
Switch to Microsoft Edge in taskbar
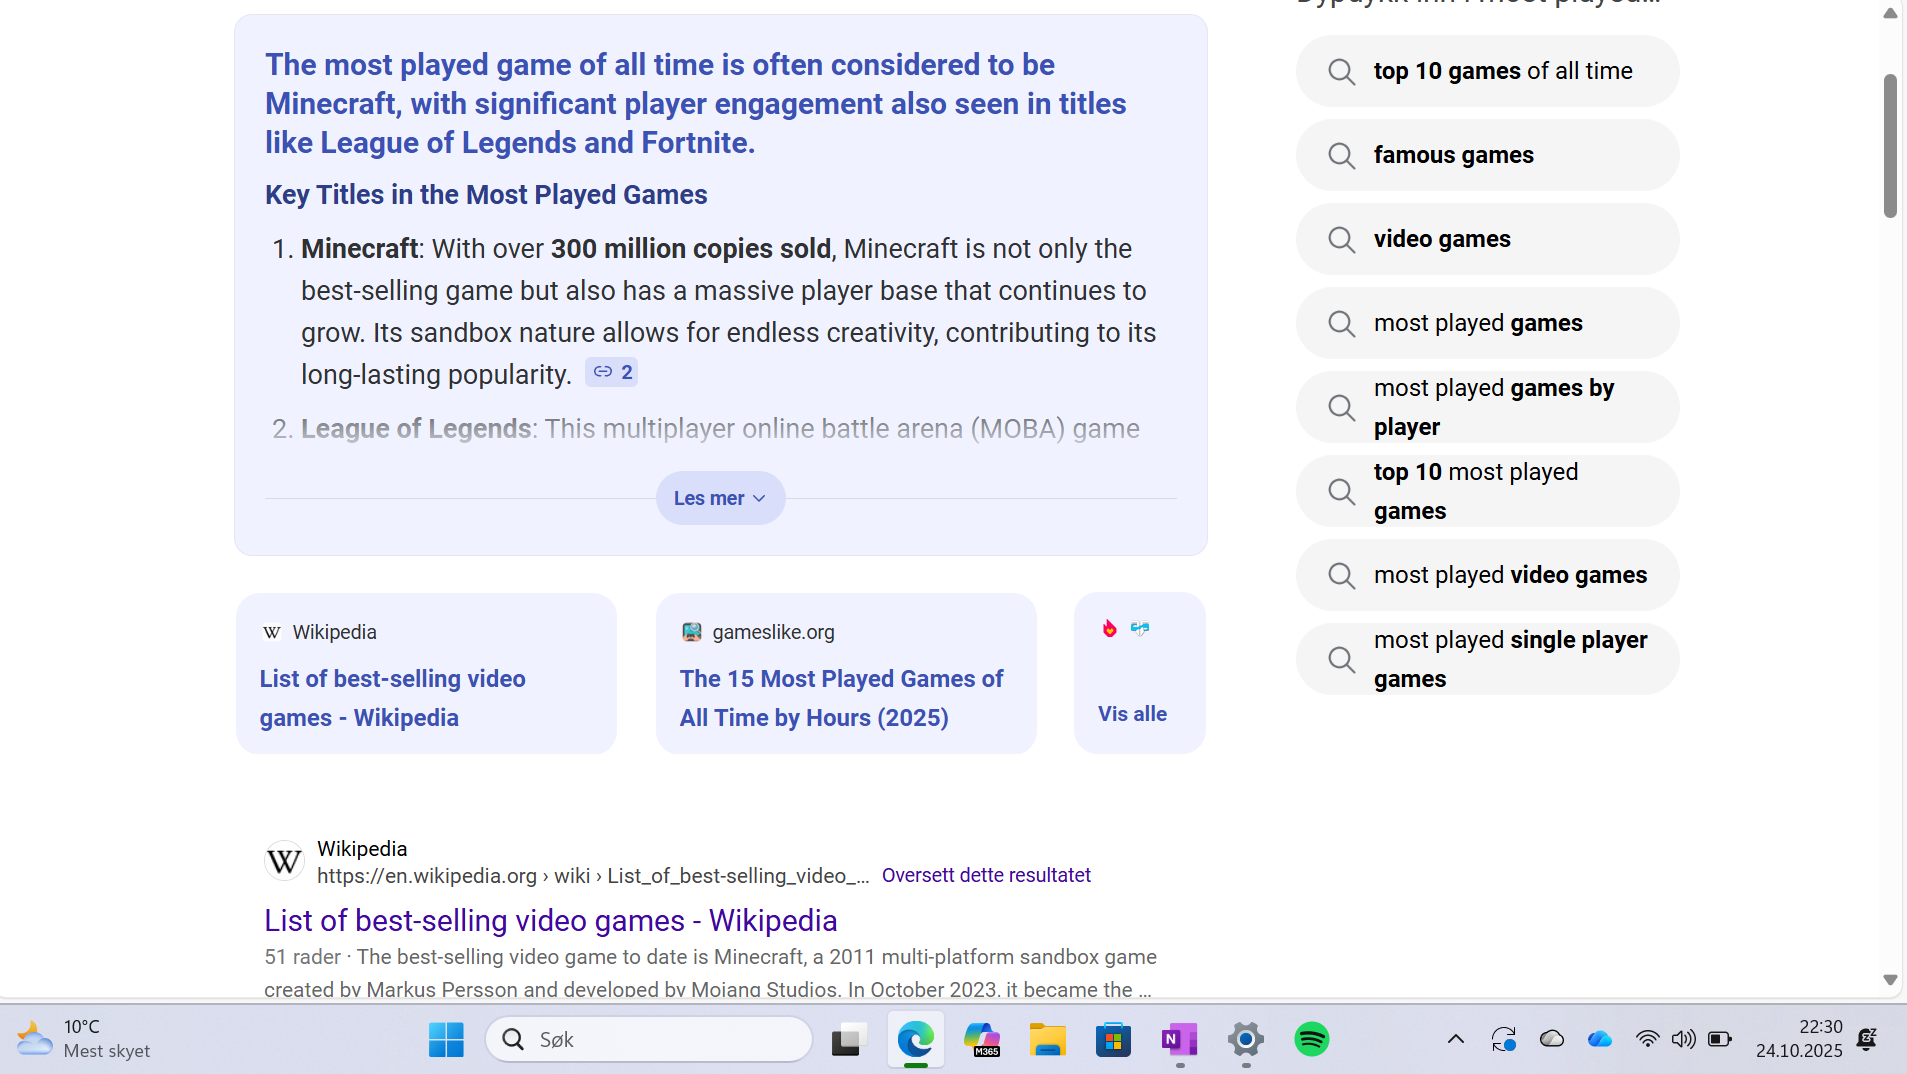(x=915, y=1040)
